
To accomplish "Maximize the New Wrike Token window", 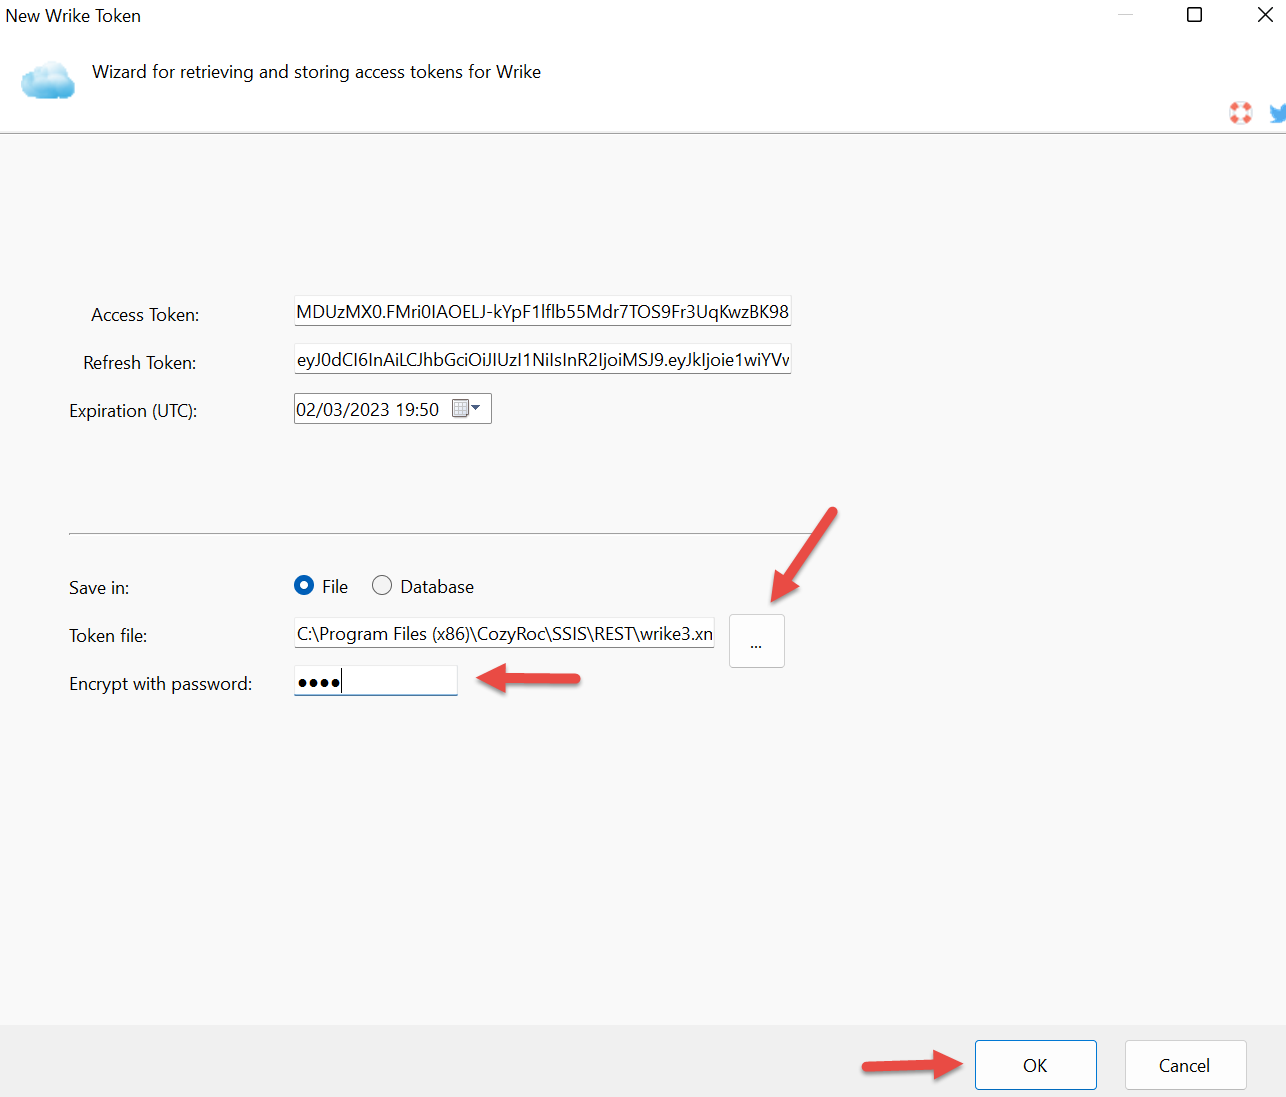I will pyautogui.click(x=1194, y=15).
